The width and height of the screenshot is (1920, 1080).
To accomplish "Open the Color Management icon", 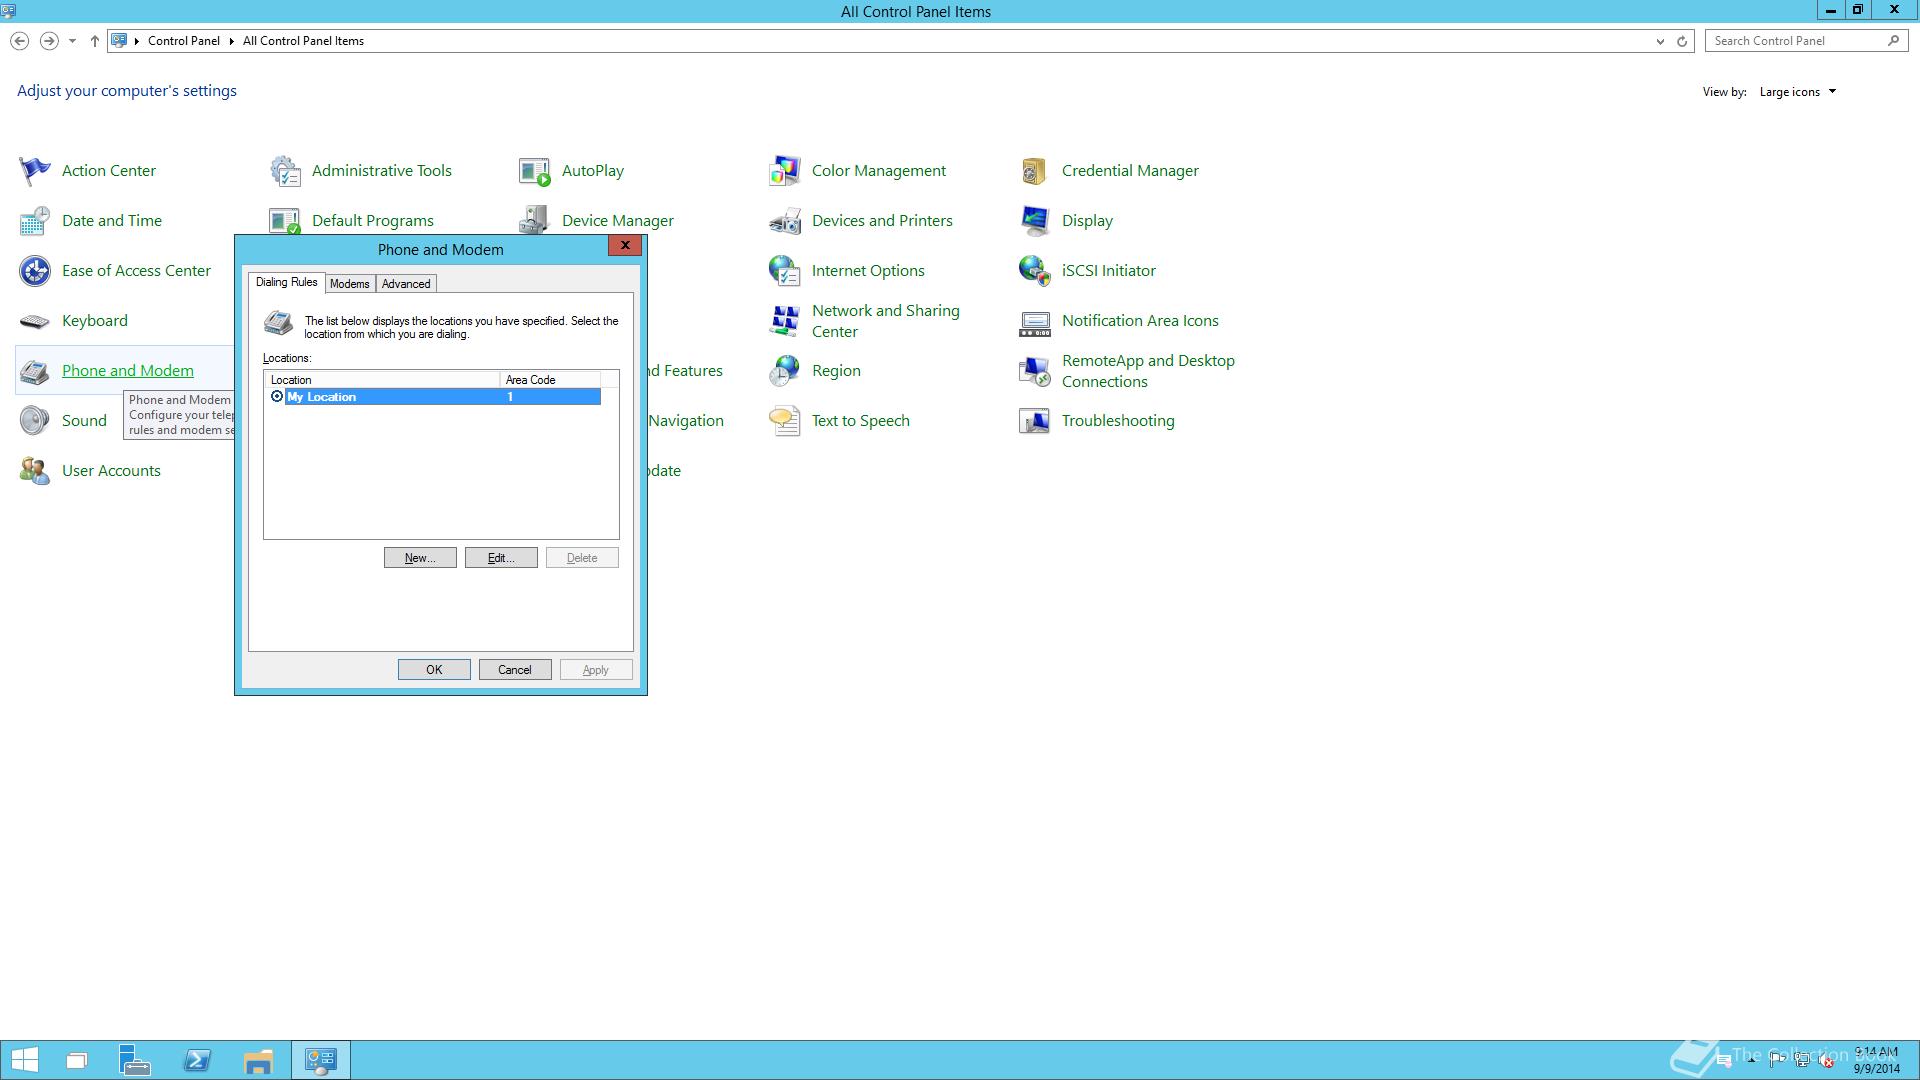I will coord(785,171).
